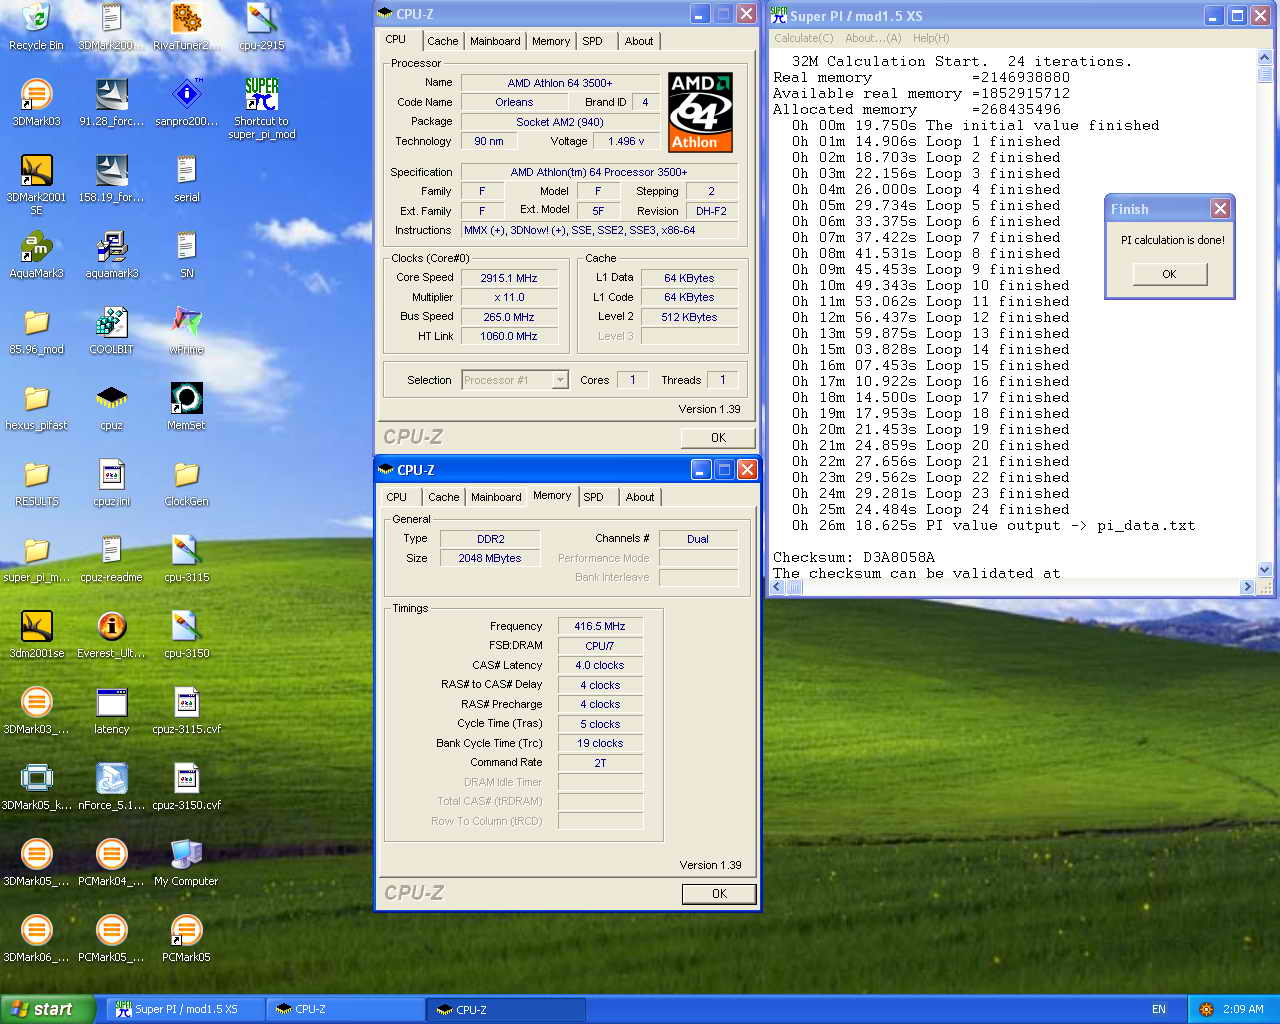Close the Finish dialog with X
Viewport: 1280px width, 1024px height.
tap(1220, 208)
